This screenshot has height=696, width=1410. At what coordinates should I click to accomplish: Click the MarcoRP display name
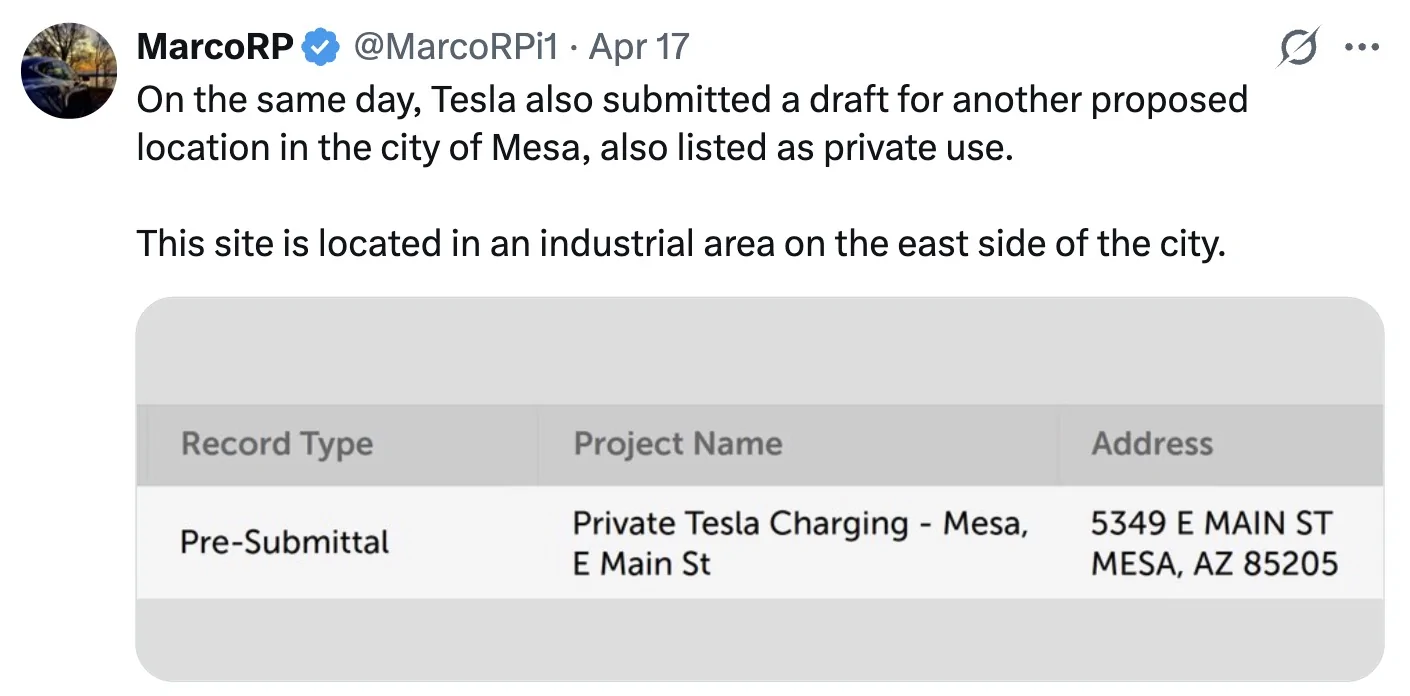(x=215, y=45)
